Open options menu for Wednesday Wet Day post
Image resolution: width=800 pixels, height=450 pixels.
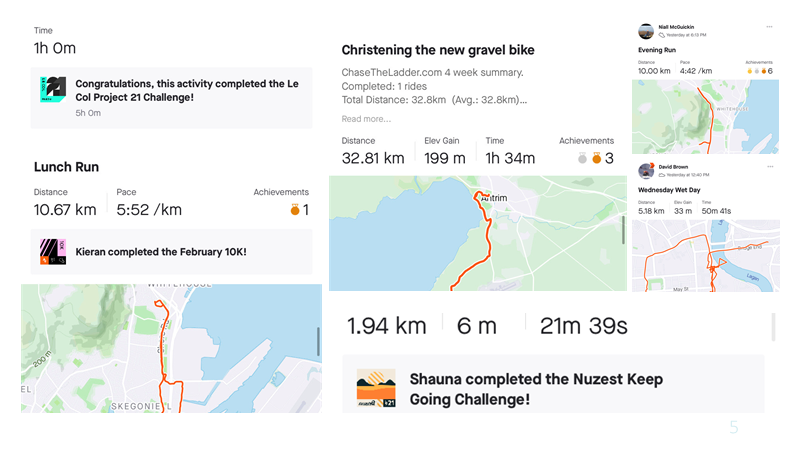(770, 166)
